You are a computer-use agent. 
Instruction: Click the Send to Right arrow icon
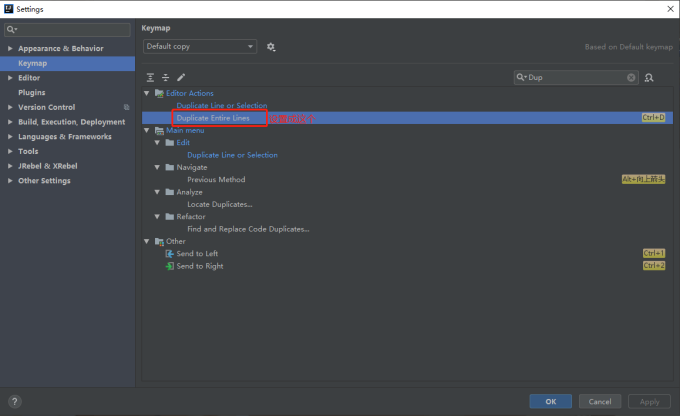170,266
